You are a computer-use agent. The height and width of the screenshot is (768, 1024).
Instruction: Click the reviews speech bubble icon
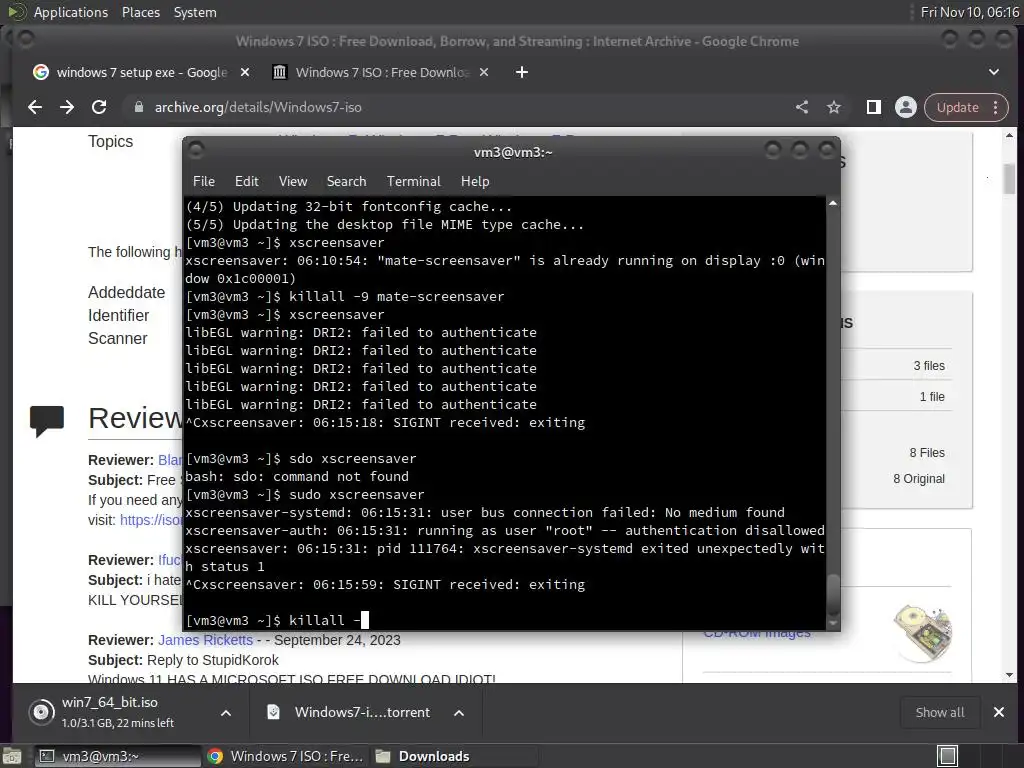47,421
